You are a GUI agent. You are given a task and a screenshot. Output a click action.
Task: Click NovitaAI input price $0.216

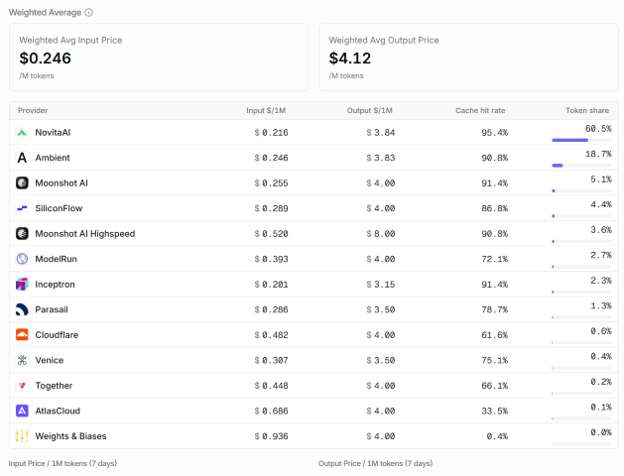tap(271, 133)
